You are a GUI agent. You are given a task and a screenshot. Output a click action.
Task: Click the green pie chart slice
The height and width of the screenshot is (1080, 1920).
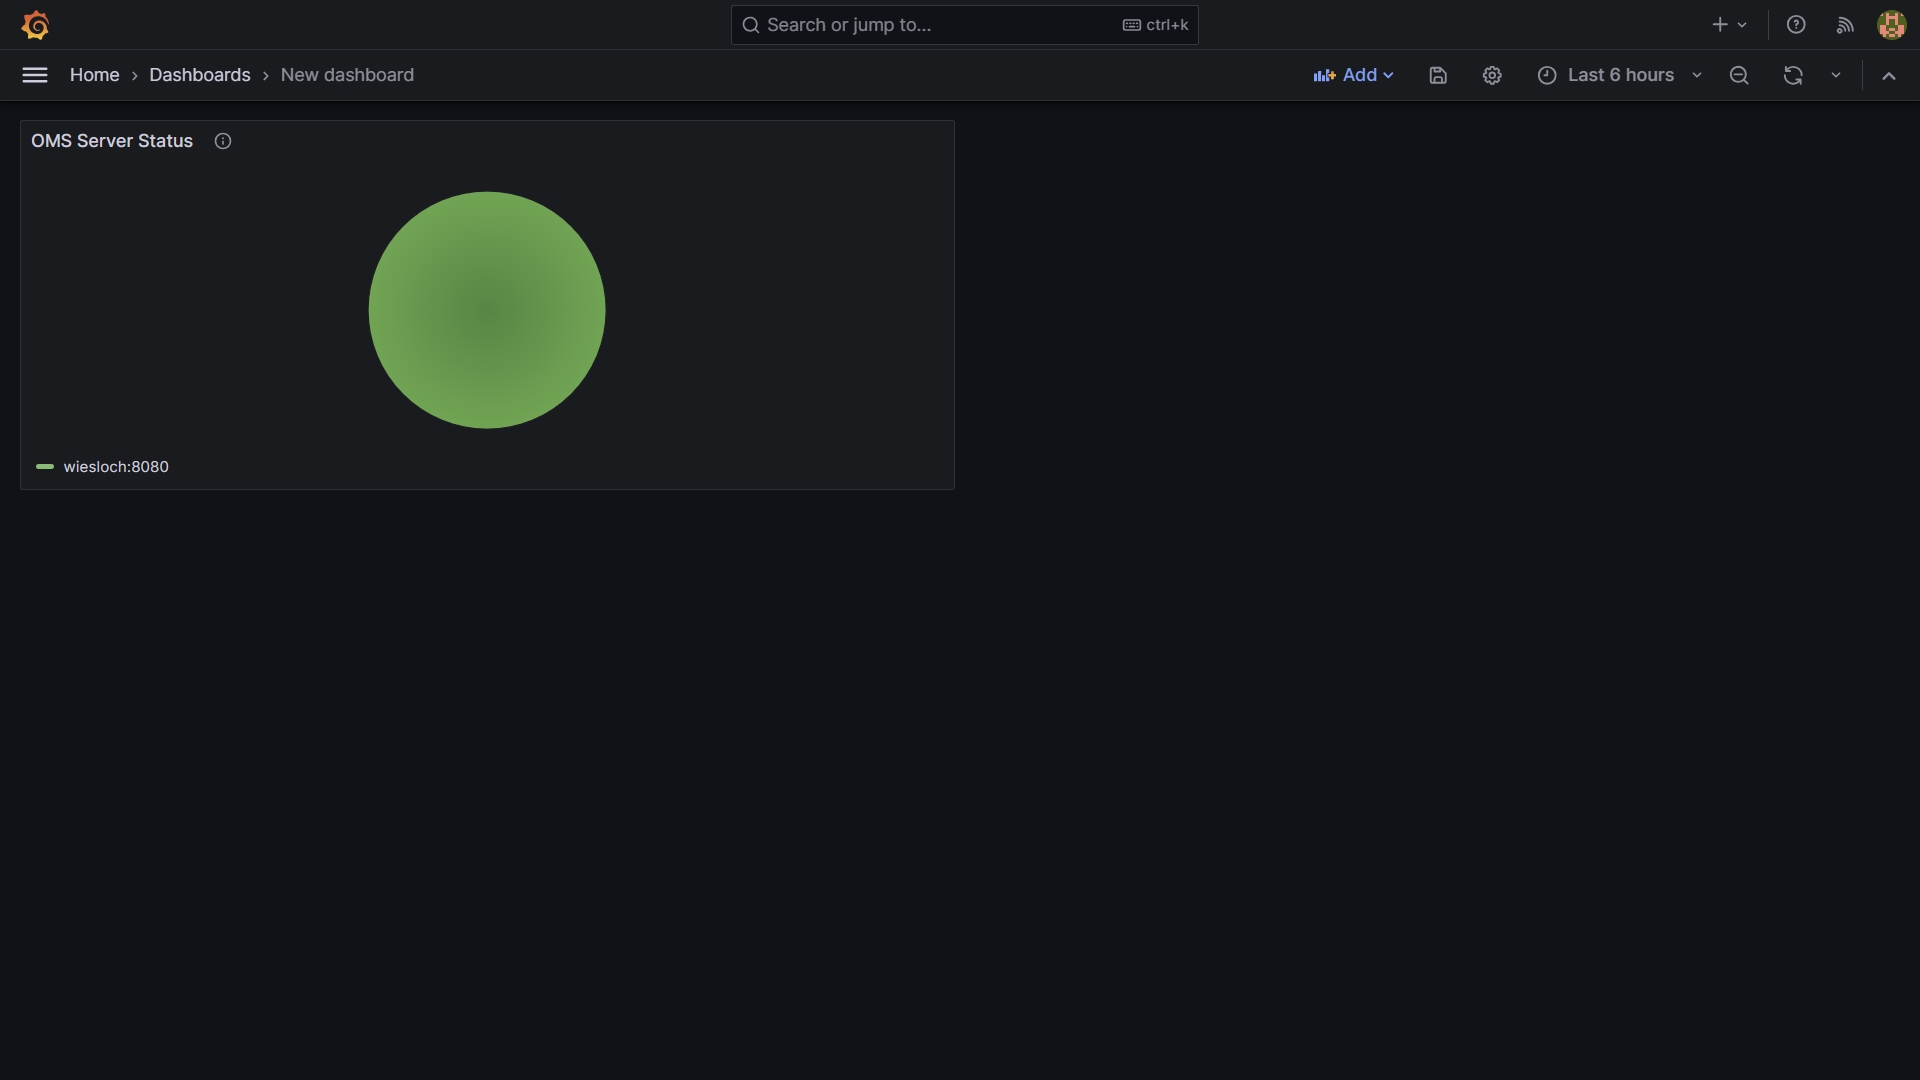[487, 310]
